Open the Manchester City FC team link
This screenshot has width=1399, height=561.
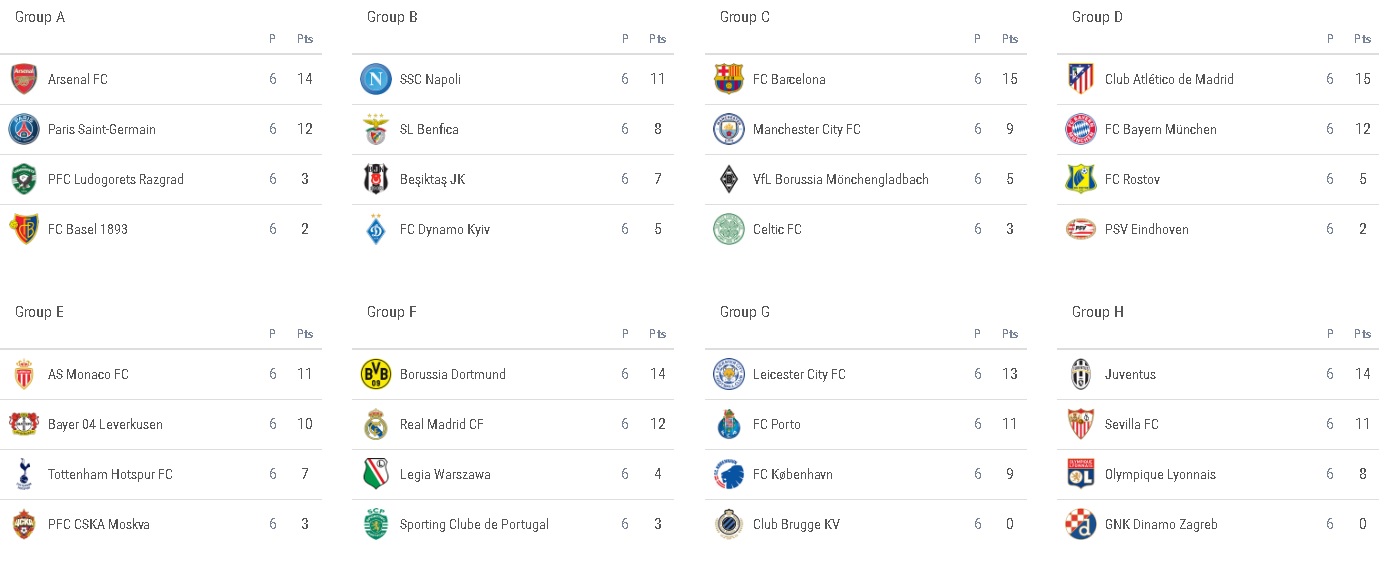(807, 129)
